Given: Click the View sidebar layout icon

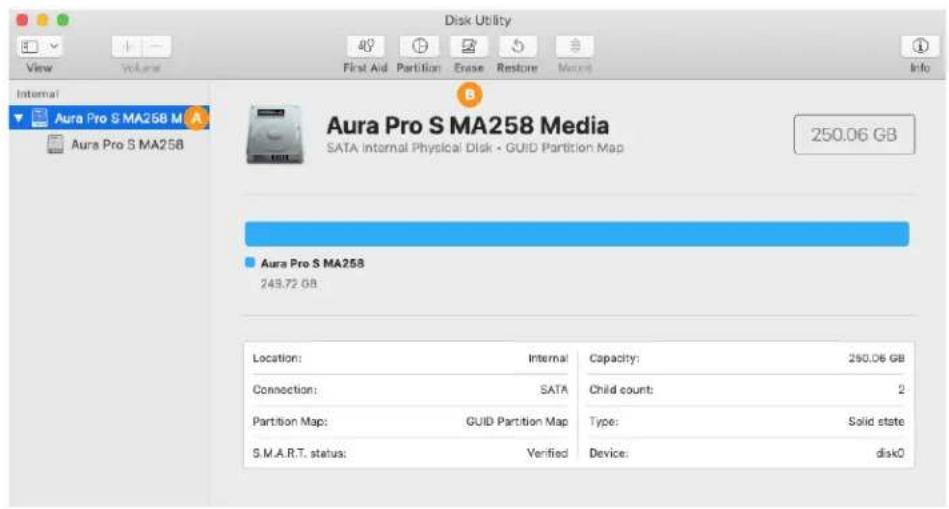Looking at the screenshot, I should tap(30, 47).
